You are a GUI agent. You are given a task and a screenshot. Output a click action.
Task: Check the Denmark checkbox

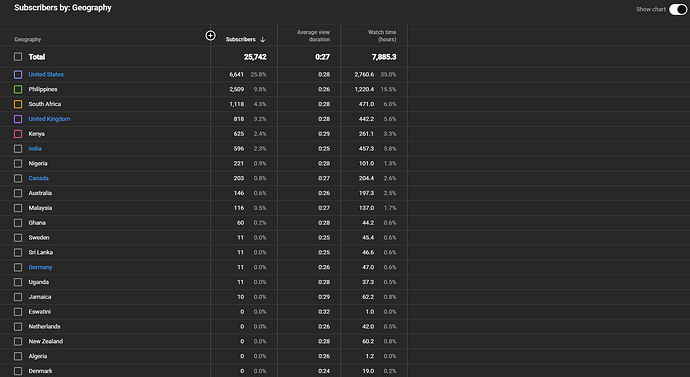pyautogui.click(x=18, y=371)
